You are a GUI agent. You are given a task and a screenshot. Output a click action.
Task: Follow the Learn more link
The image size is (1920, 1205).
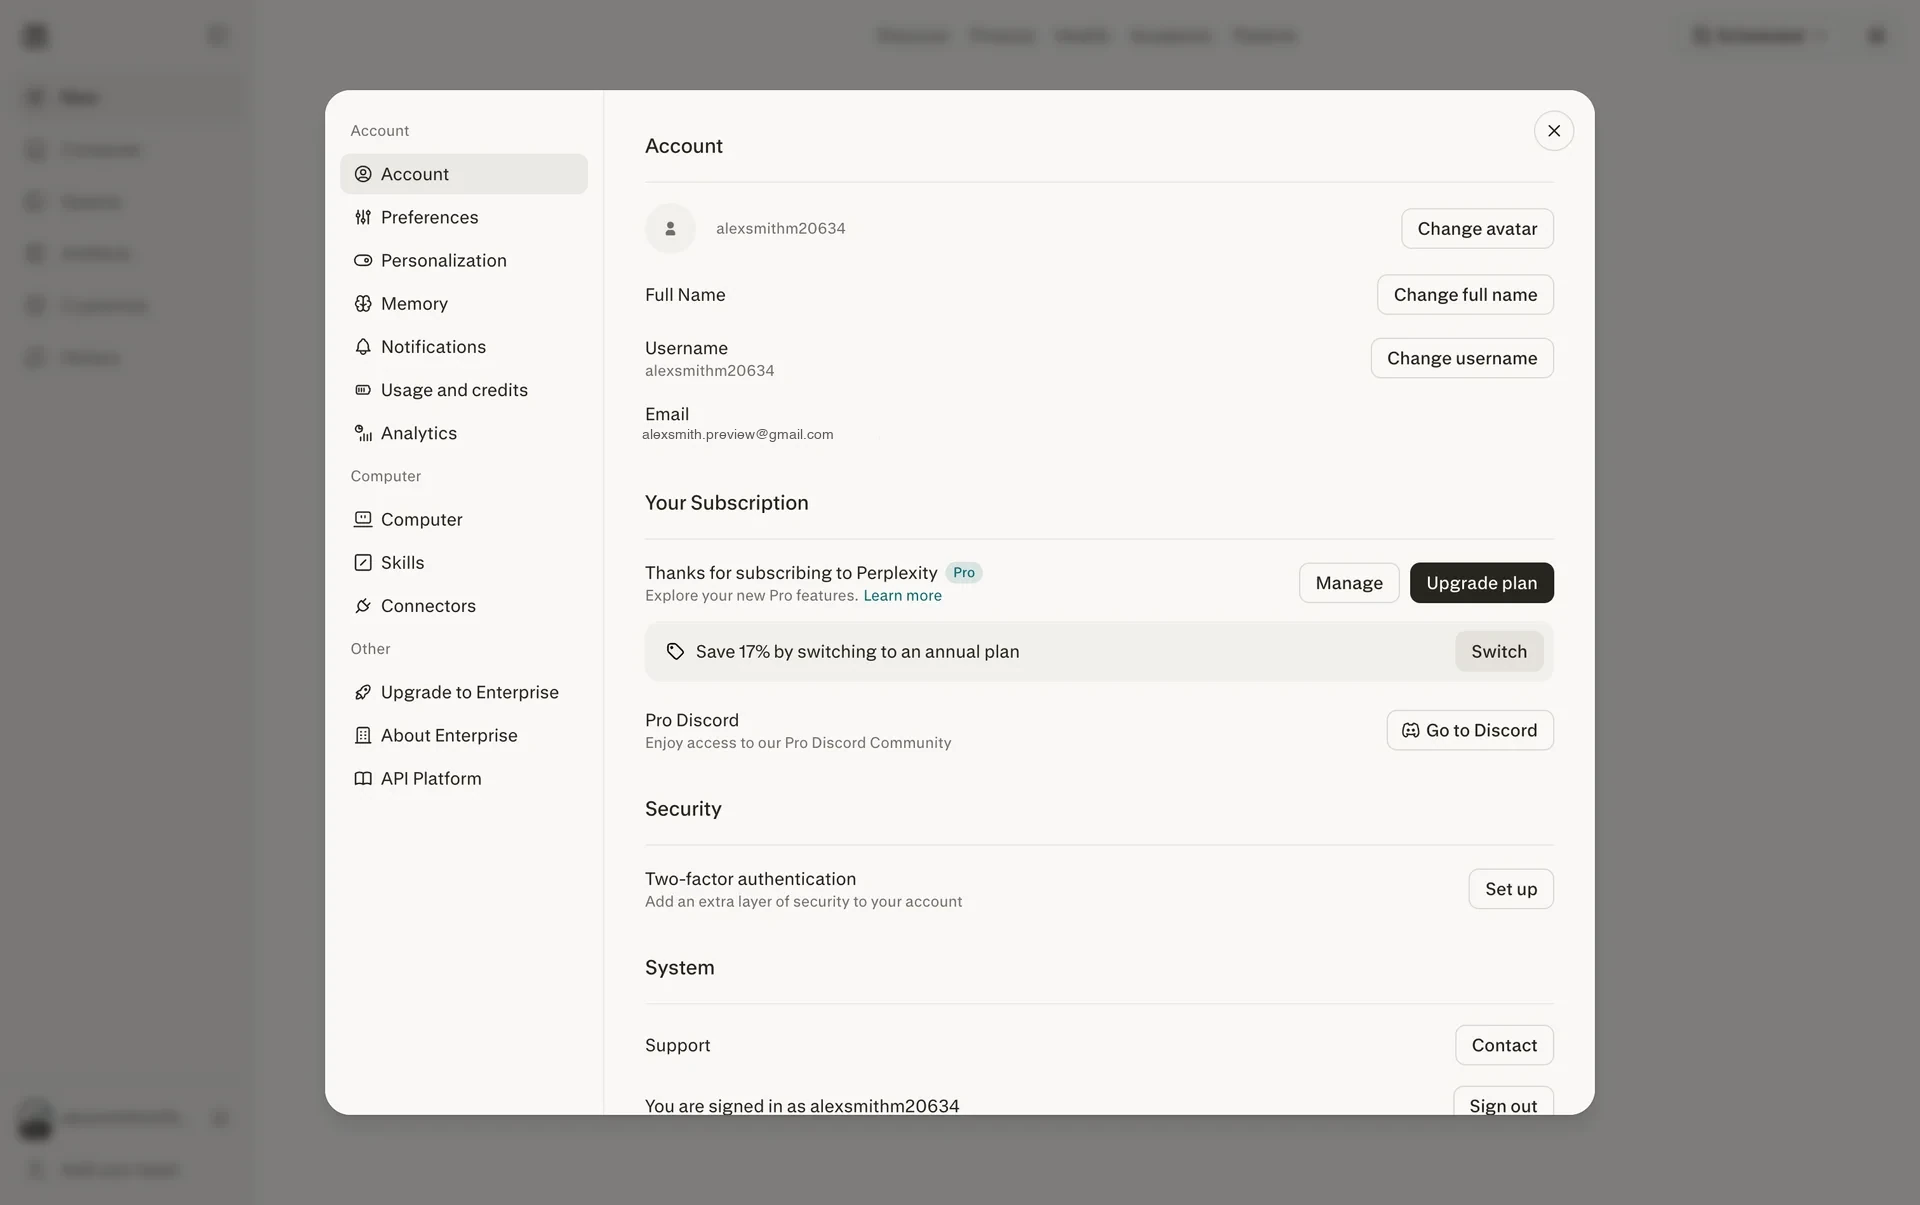point(902,596)
